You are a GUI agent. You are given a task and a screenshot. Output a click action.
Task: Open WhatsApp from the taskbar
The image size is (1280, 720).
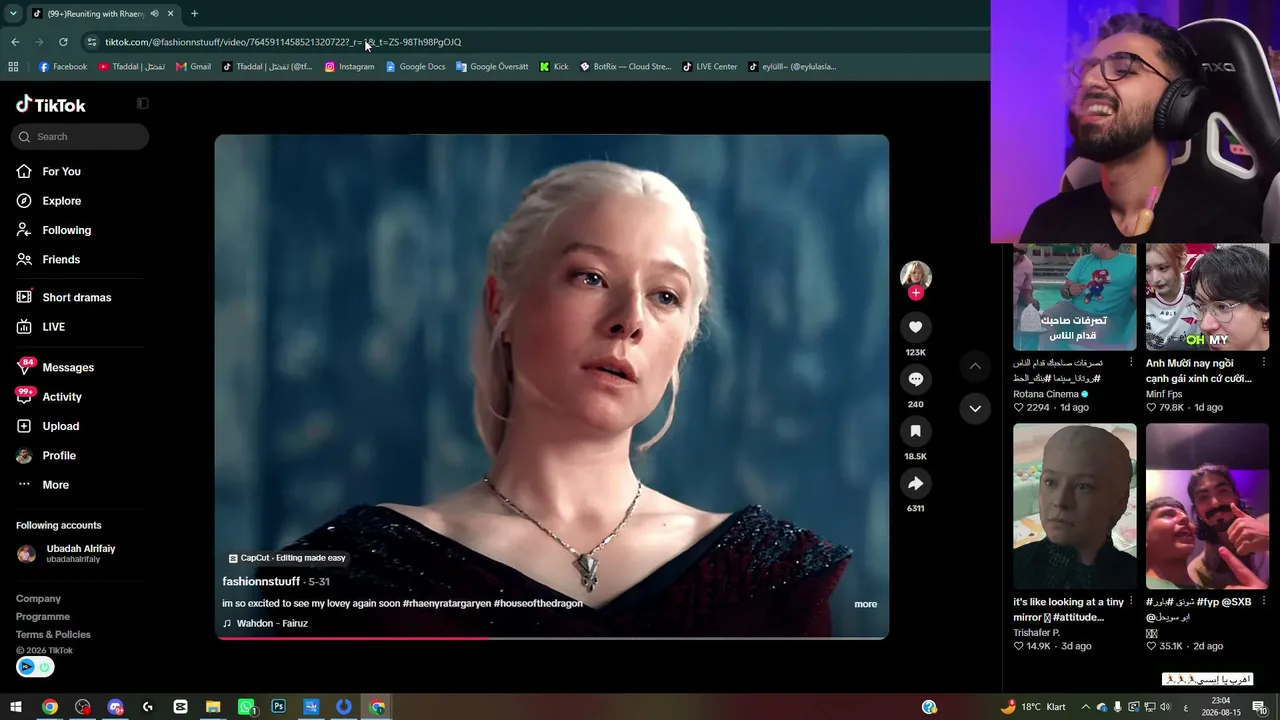click(246, 707)
